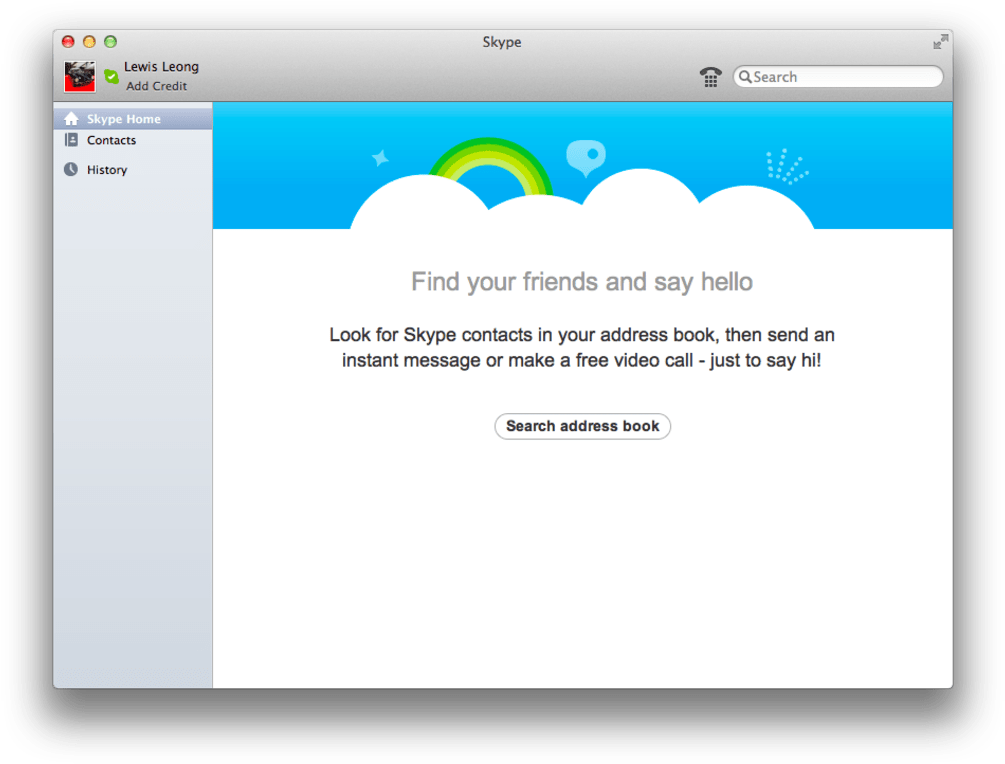Focus the Search input field

pos(838,77)
